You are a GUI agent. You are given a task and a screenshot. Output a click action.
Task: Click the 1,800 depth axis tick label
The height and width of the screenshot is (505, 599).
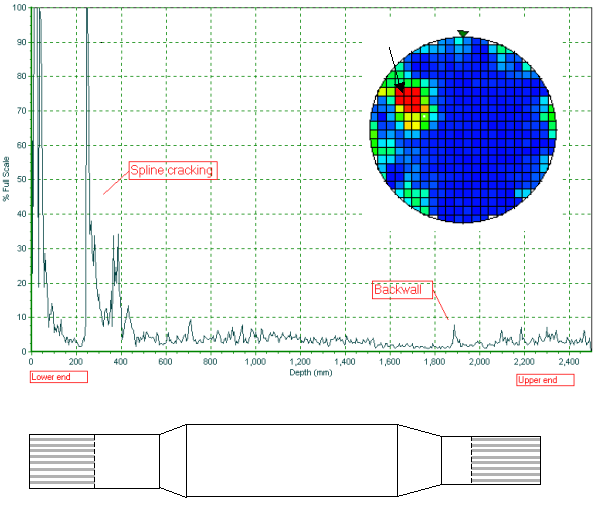434,361
